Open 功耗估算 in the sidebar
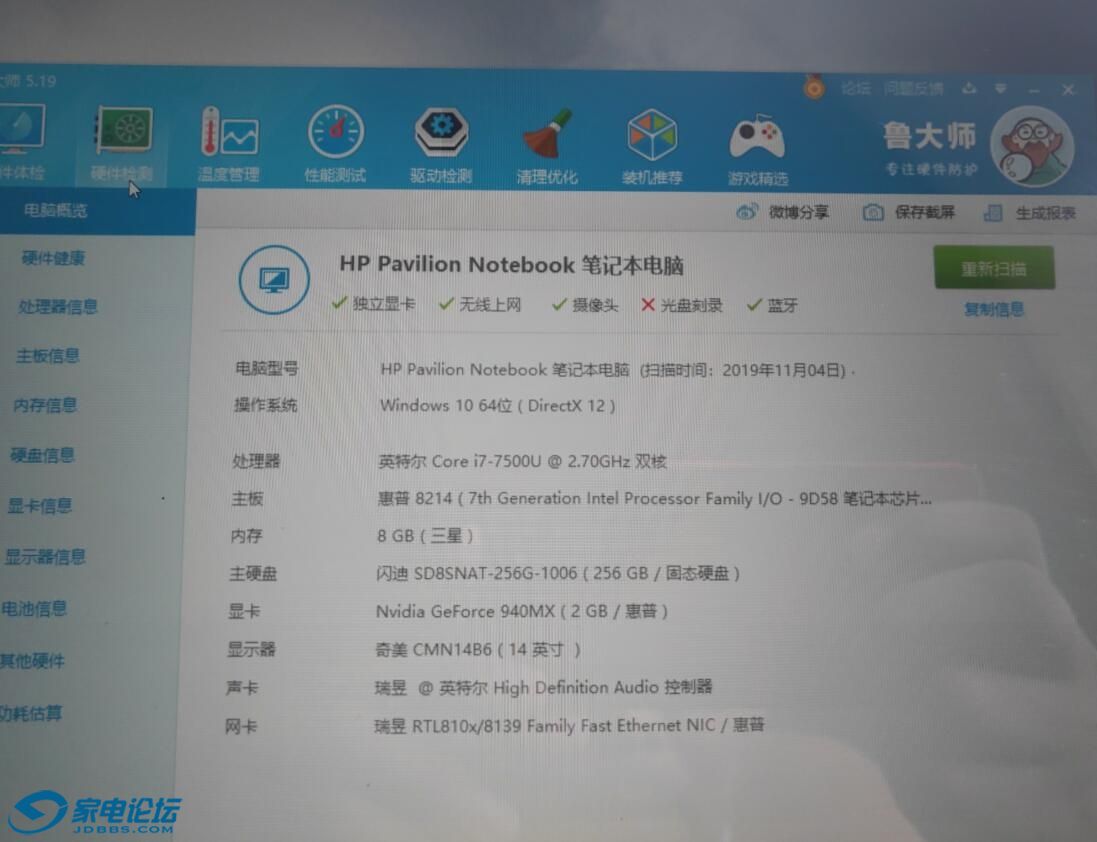 31,713
